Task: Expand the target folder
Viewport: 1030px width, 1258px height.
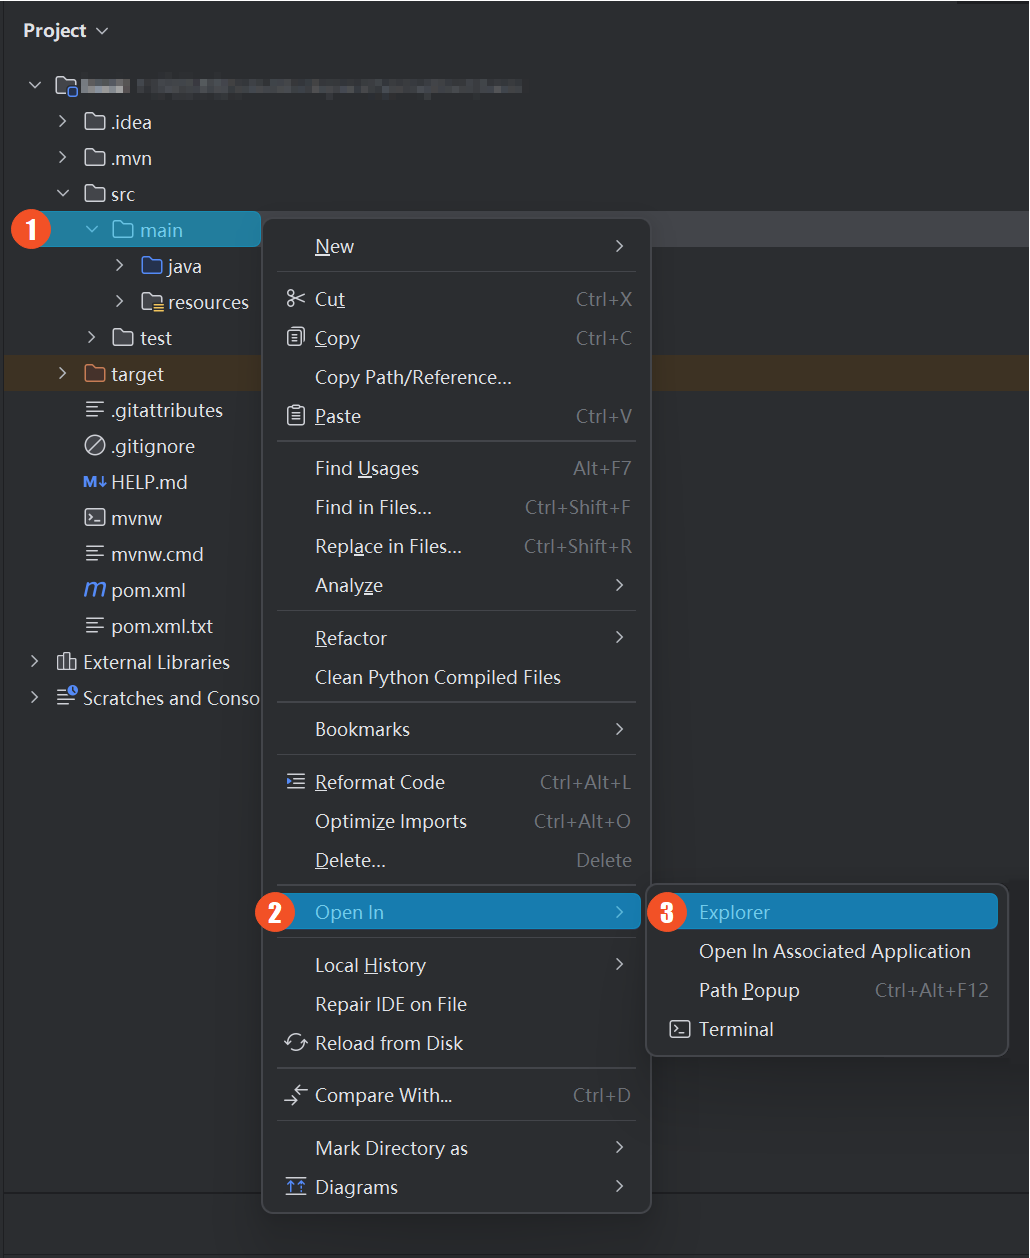Action: coord(63,374)
